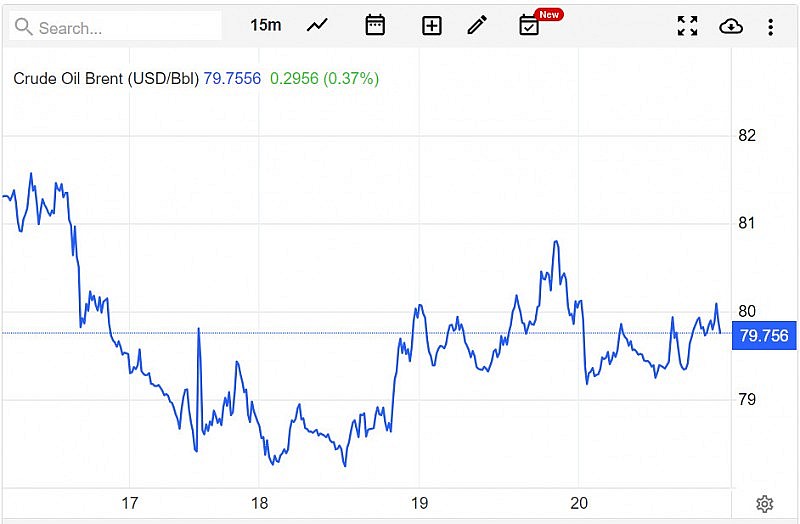Open the line chart type selector
This screenshot has height=524, width=800.
[x=317, y=25]
